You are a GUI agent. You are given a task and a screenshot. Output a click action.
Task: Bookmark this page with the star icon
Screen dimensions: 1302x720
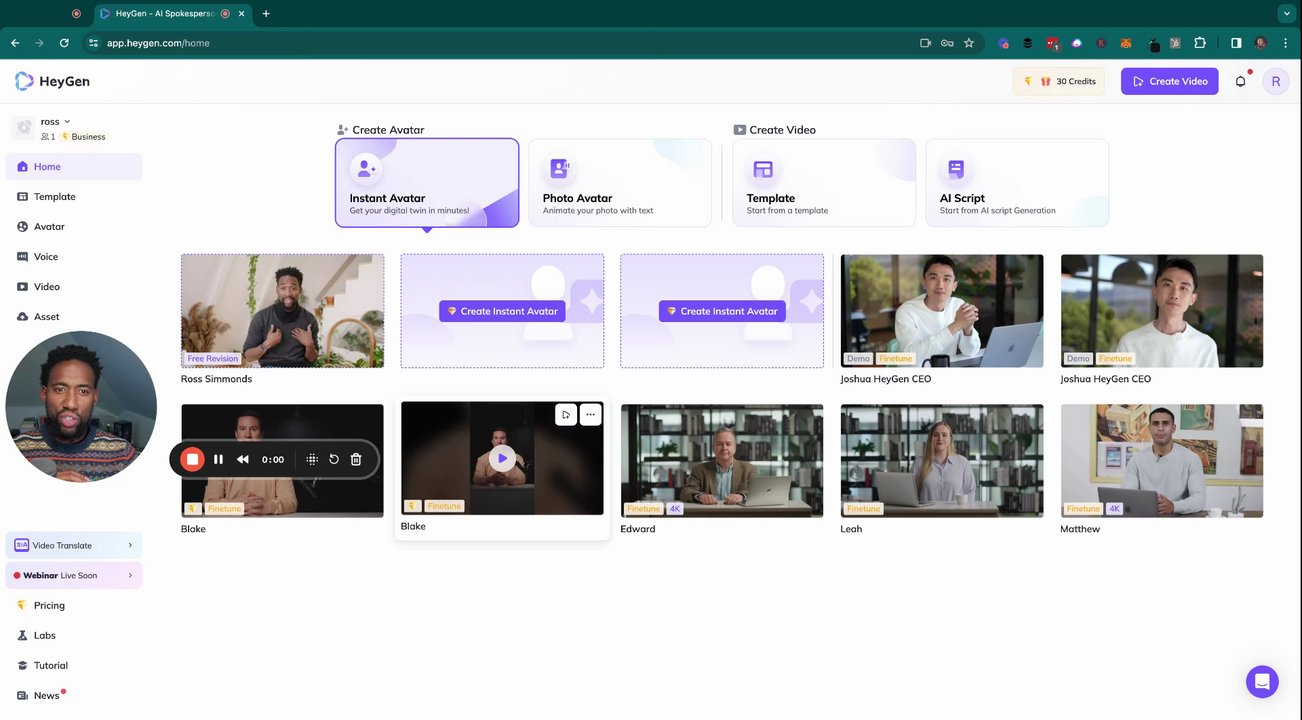point(969,43)
